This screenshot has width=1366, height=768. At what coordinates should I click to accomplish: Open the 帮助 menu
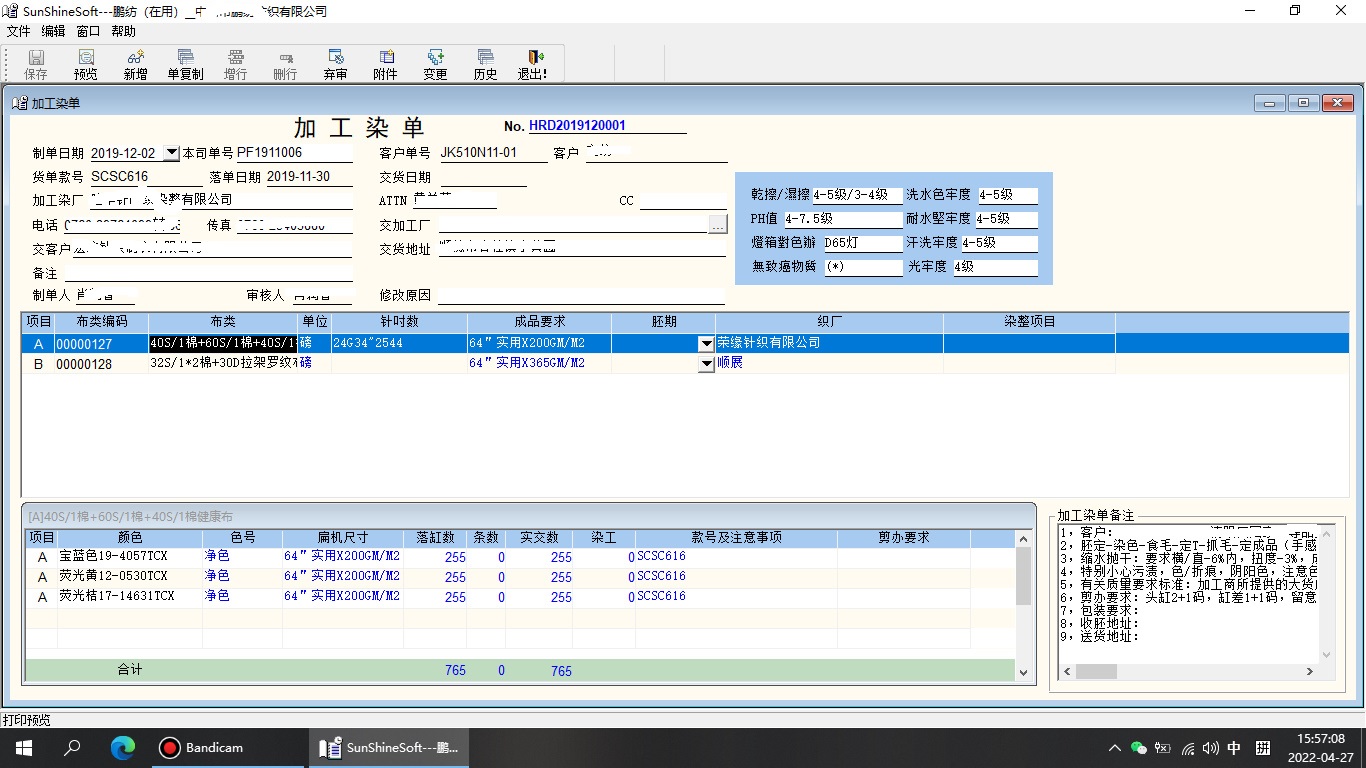point(123,31)
